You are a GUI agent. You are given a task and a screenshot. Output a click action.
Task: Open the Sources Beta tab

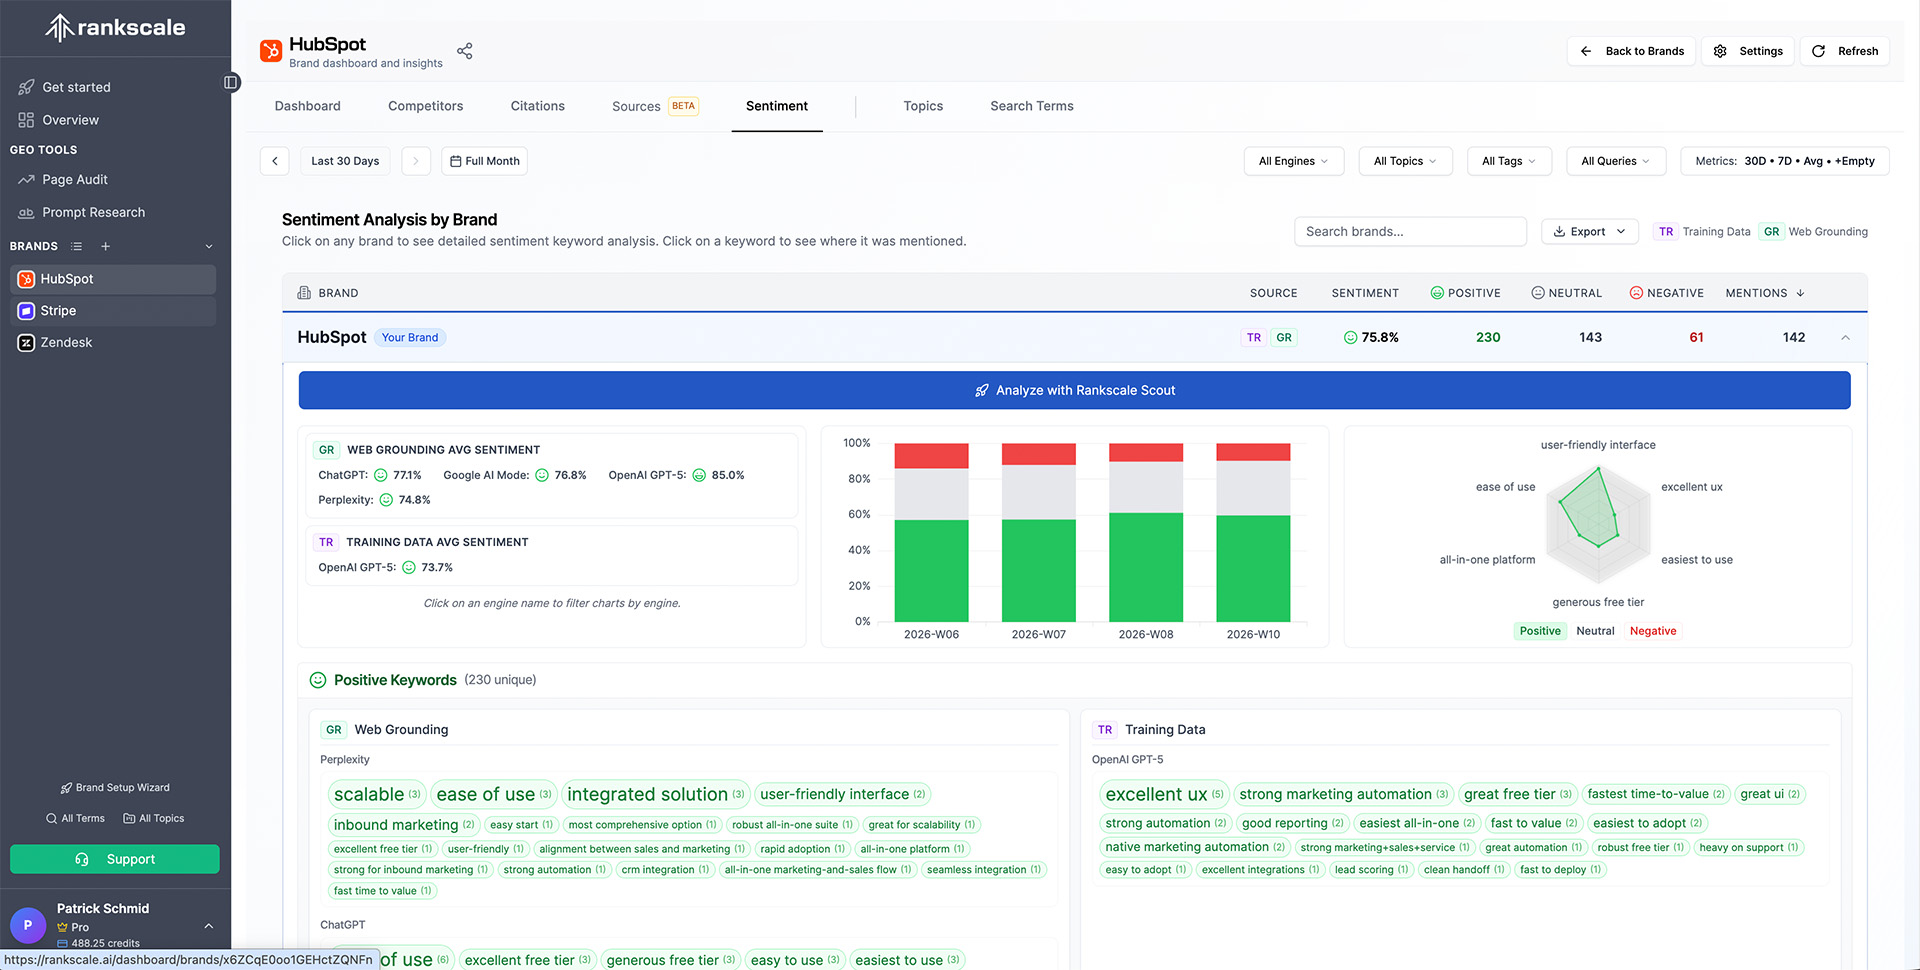(636, 106)
